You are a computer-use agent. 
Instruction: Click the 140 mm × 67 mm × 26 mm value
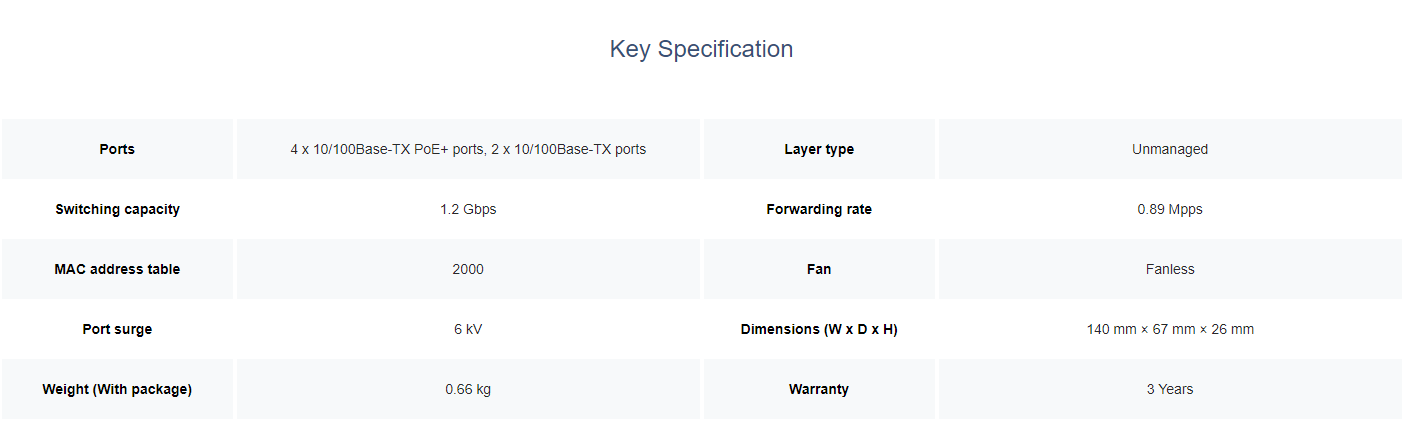(1170, 329)
